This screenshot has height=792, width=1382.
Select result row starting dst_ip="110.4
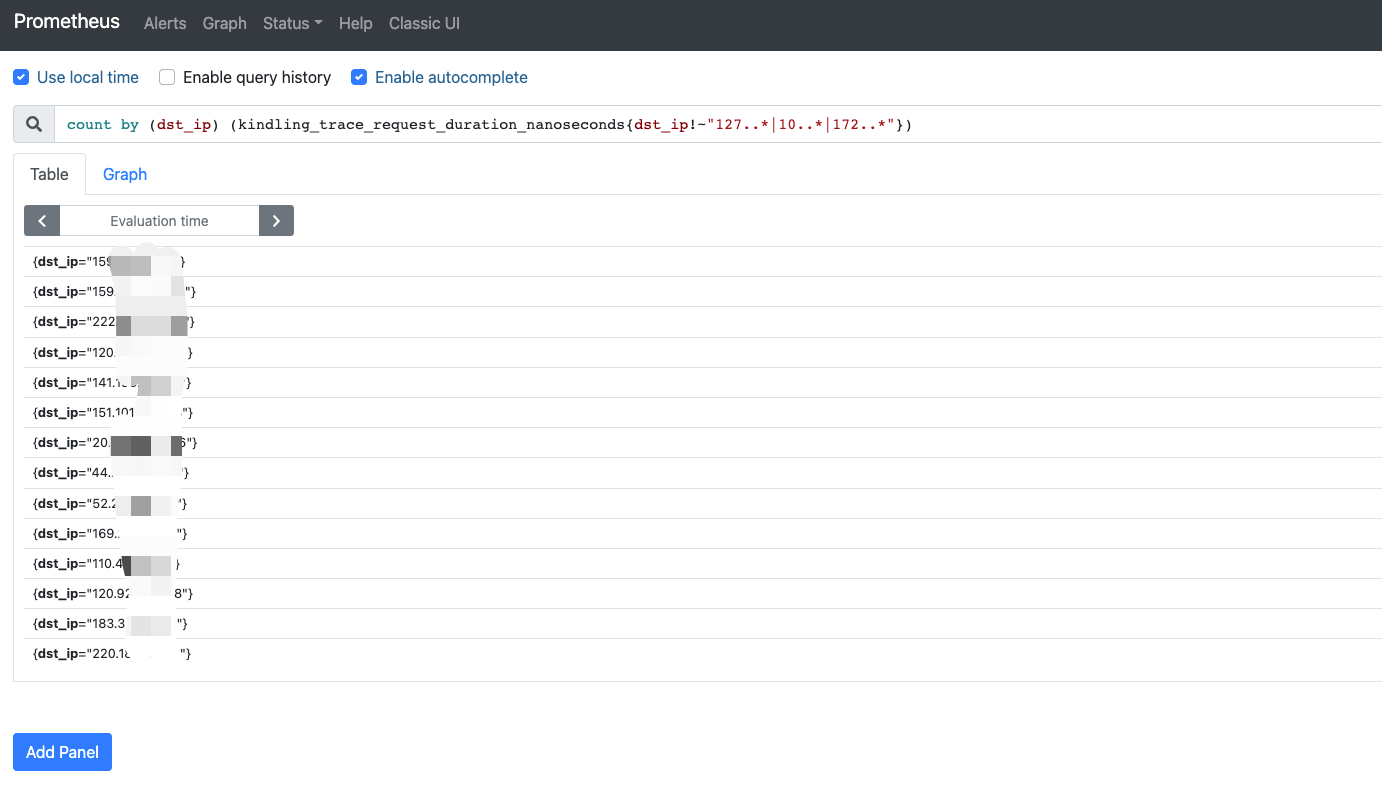(x=703, y=563)
